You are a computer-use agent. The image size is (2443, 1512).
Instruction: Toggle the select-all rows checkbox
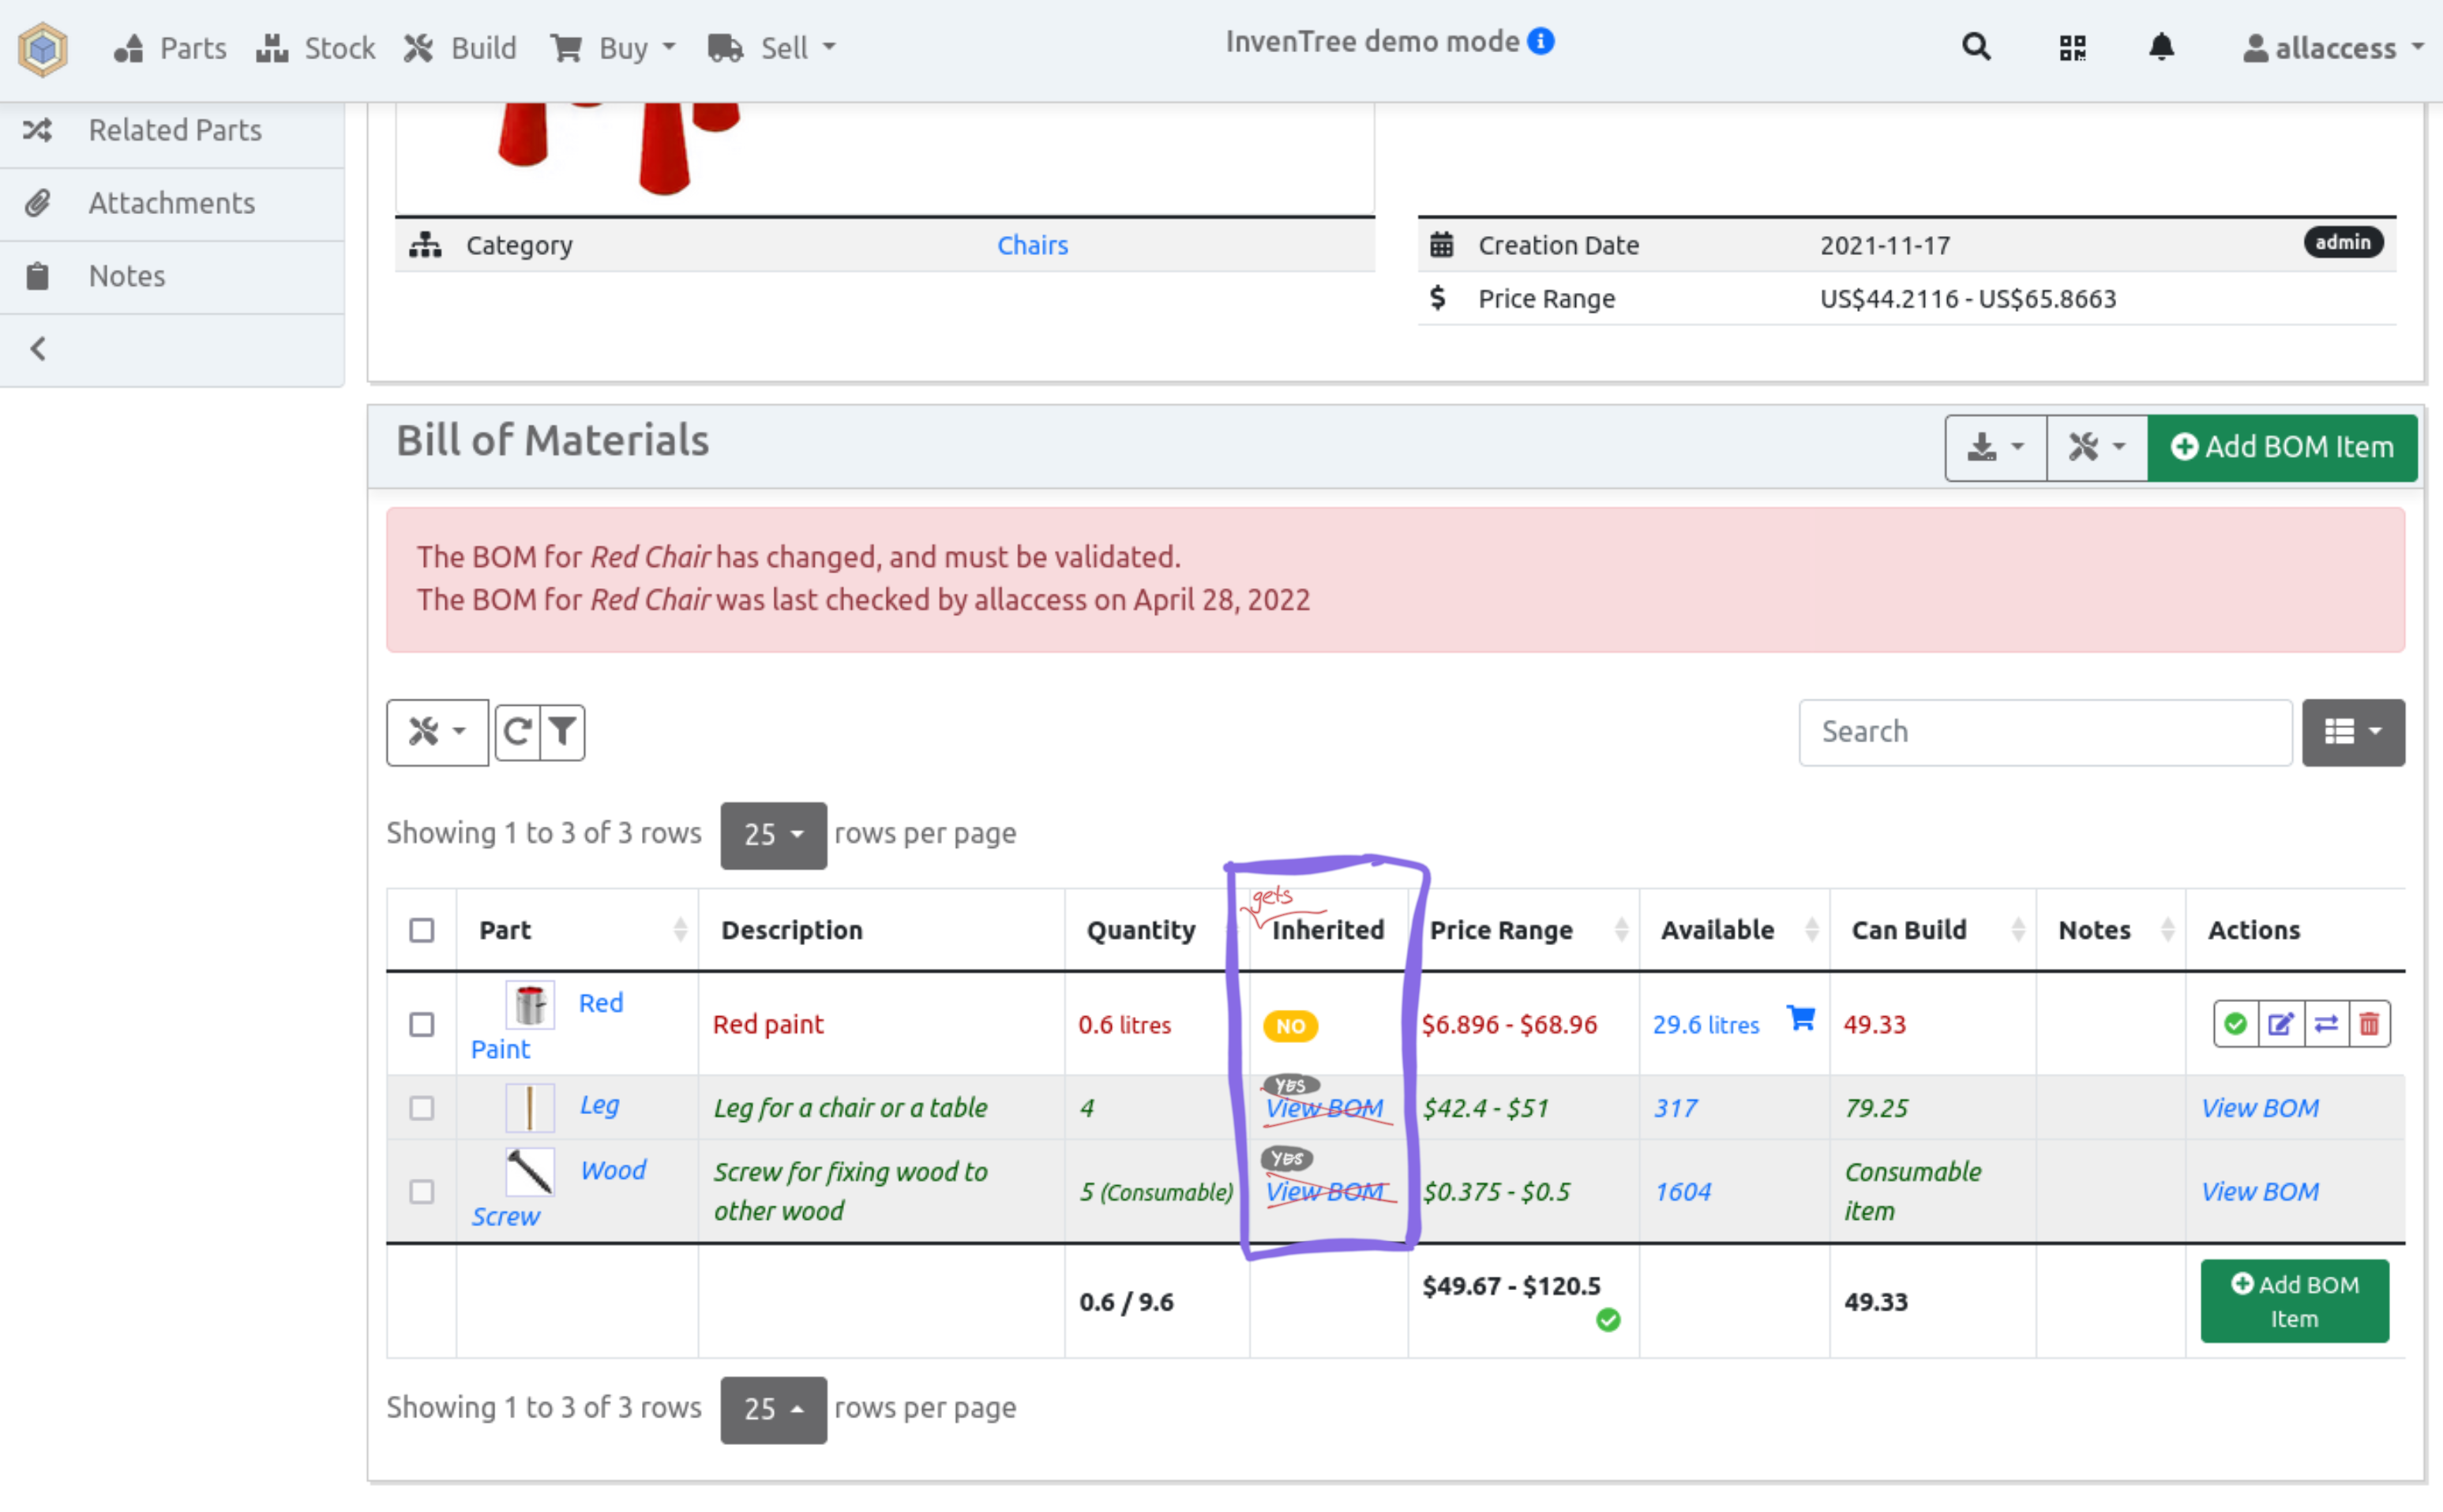coord(422,930)
